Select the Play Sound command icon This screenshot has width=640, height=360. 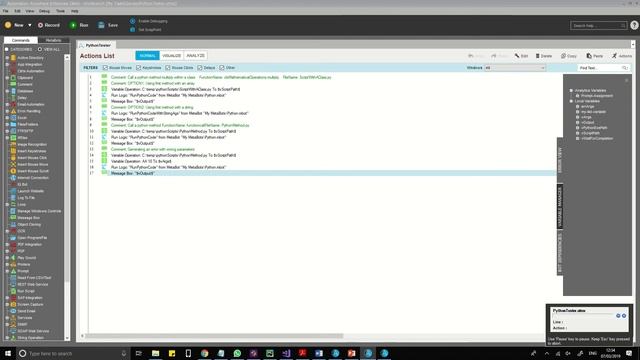click(13, 258)
